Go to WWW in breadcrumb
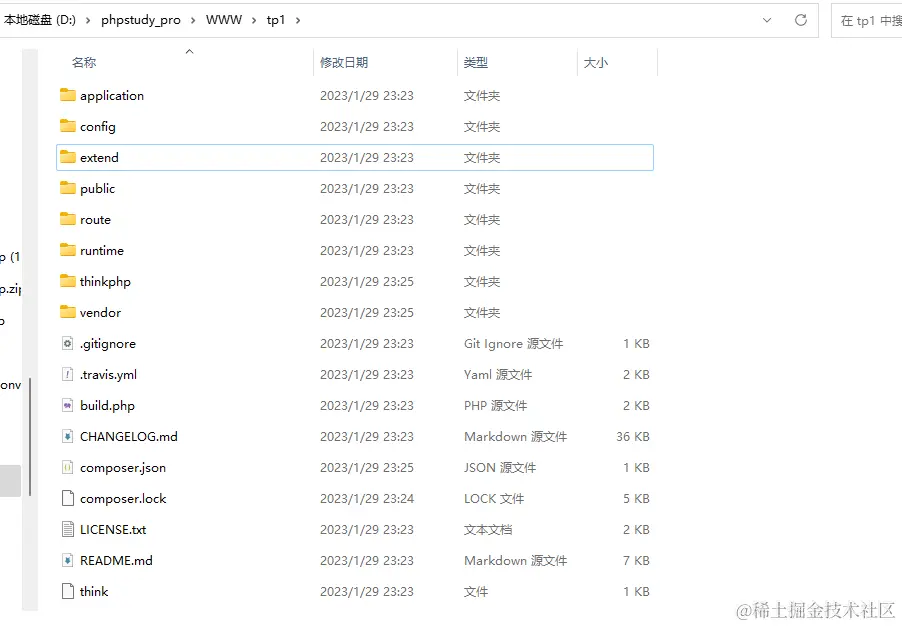 click(x=224, y=20)
